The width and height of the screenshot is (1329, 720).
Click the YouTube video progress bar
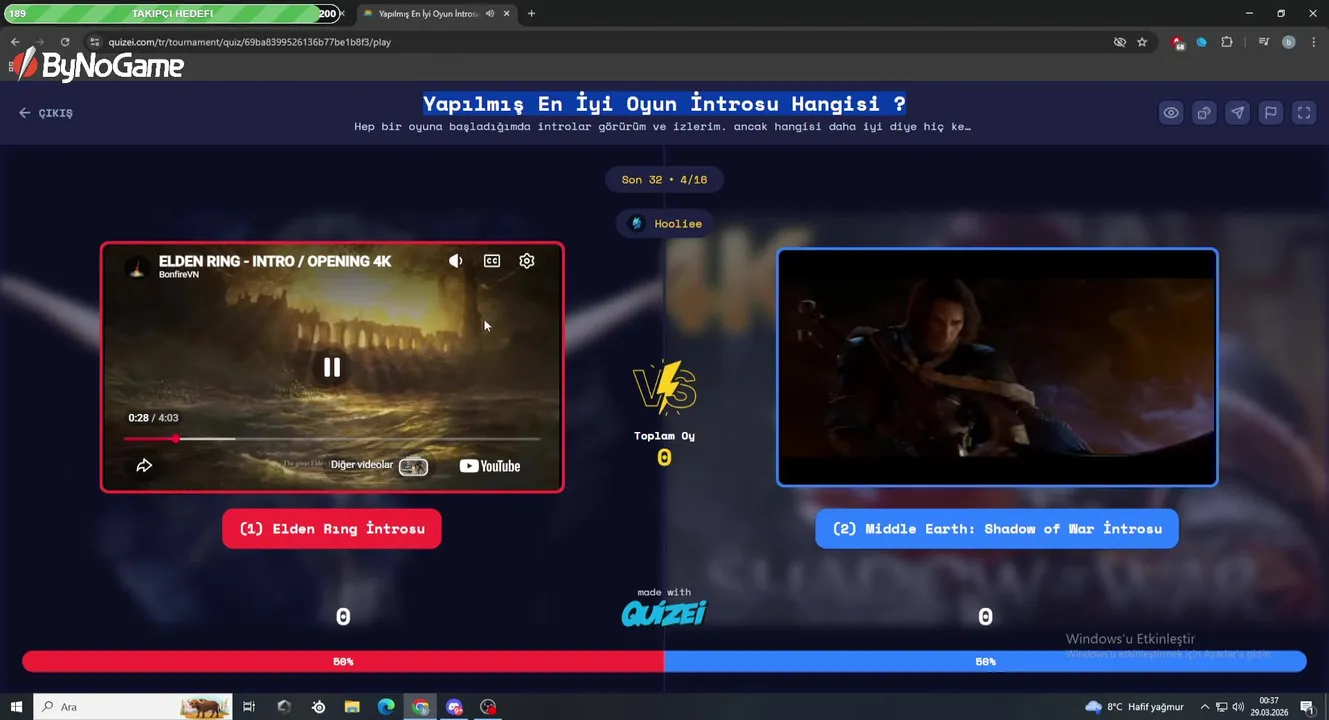[332, 439]
